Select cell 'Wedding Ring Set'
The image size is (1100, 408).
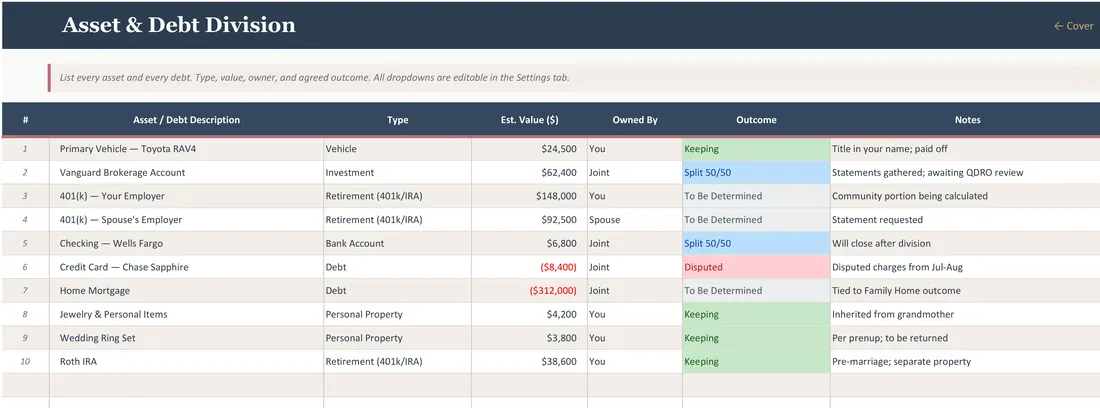point(187,338)
